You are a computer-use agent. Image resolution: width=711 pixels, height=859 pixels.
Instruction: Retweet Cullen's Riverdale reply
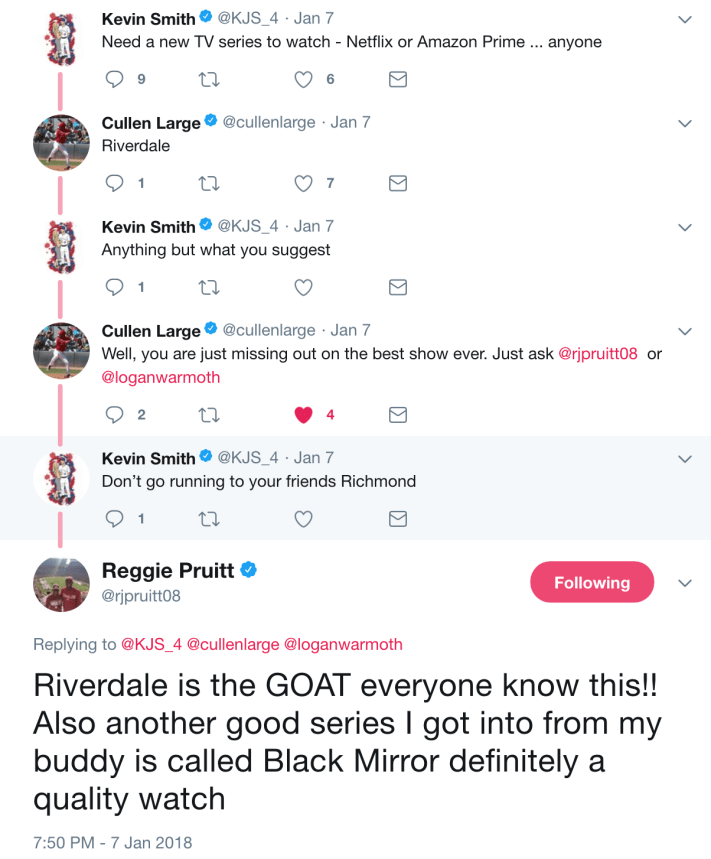[209, 183]
